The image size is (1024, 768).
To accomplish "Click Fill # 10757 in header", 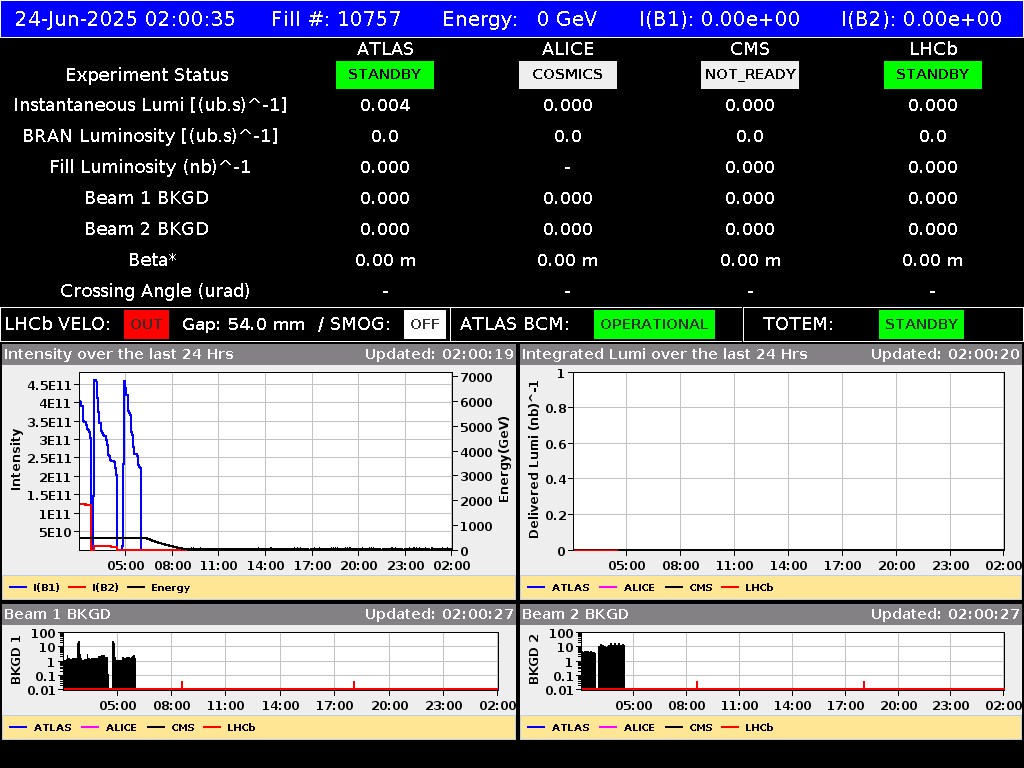I will 336,19.
